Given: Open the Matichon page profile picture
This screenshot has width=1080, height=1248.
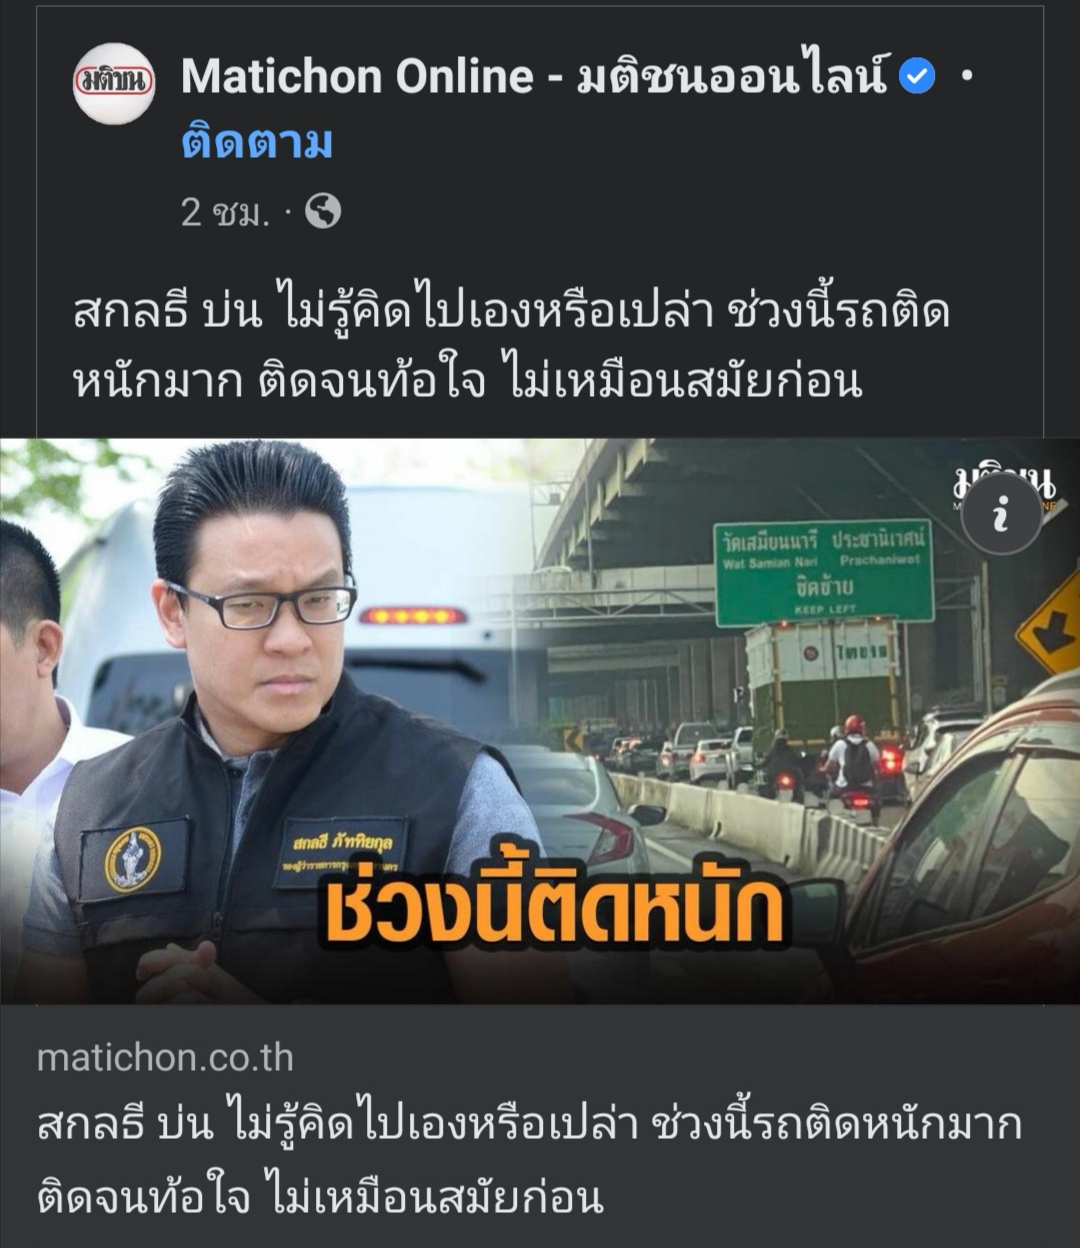Looking at the screenshot, I should click(x=114, y=83).
